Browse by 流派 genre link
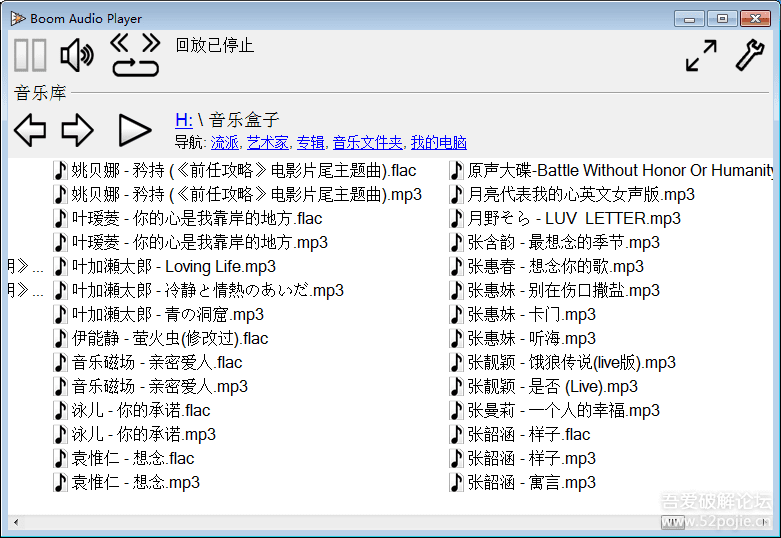 (x=225, y=143)
